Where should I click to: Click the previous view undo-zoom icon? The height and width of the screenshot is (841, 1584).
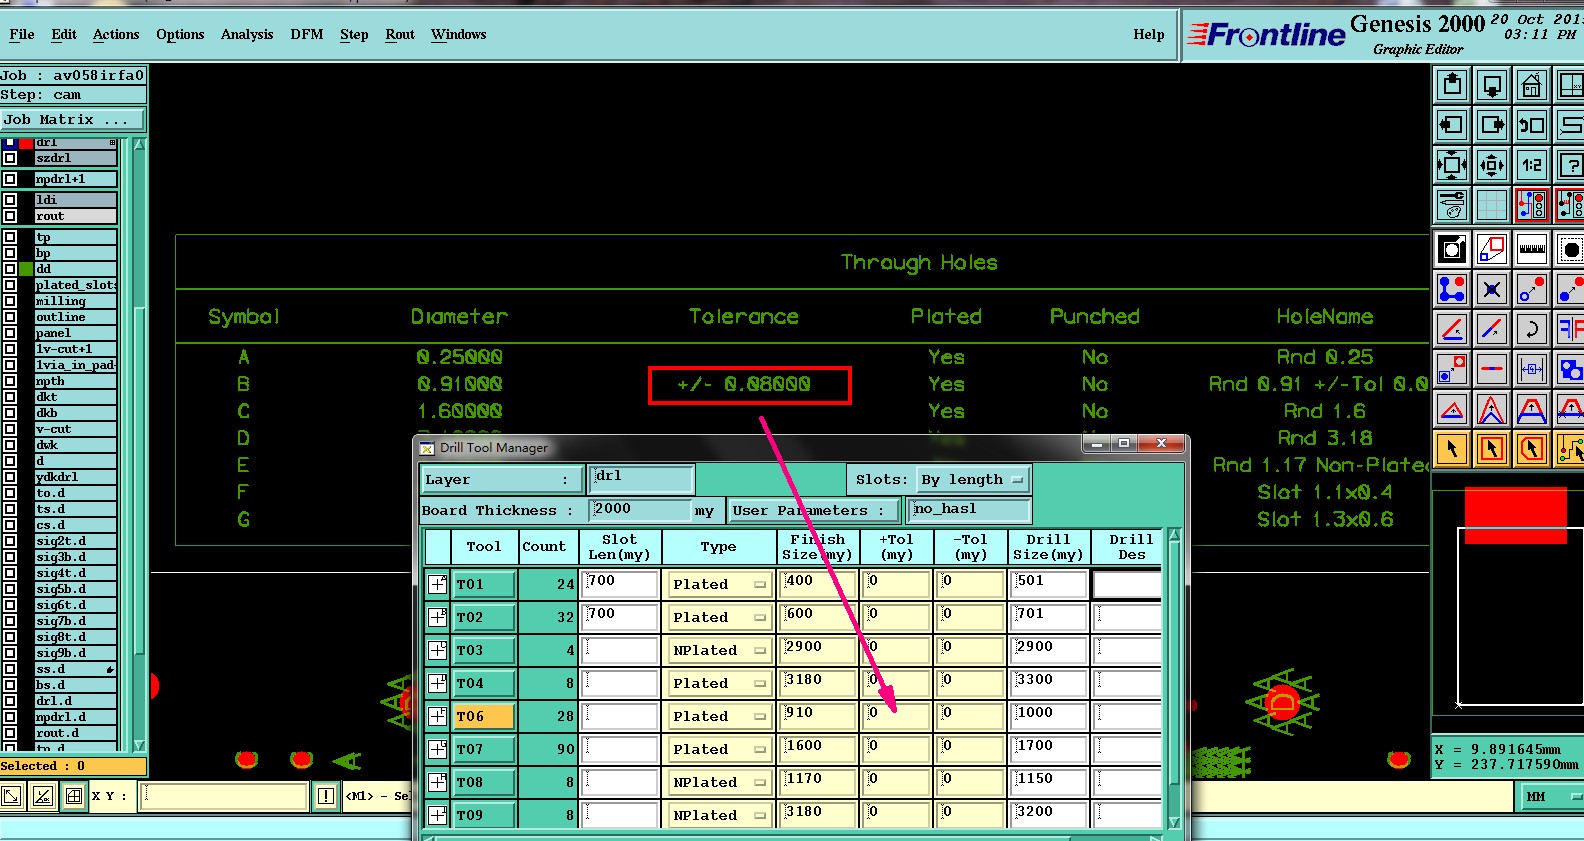point(1531,125)
